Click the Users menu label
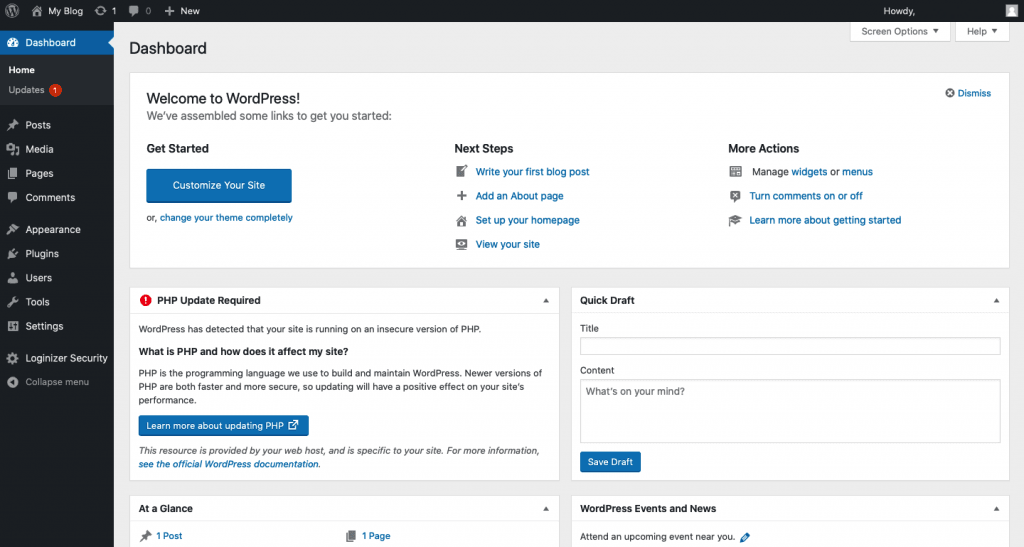Image resolution: width=1024 pixels, height=547 pixels. (x=39, y=277)
